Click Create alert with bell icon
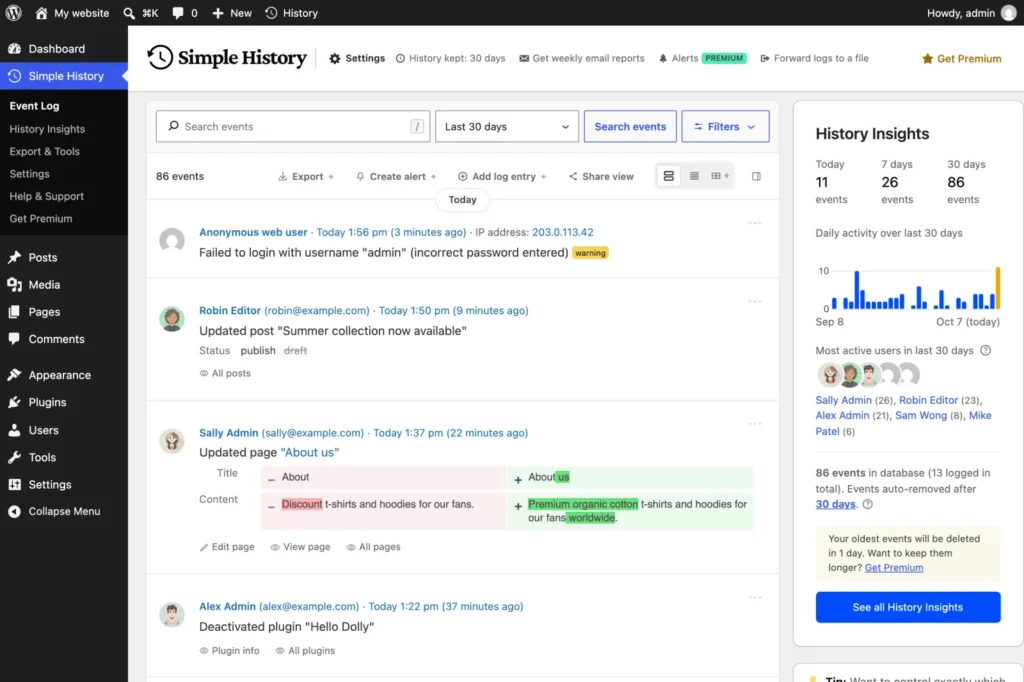The height and width of the screenshot is (682, 1024). click(396, 176)
